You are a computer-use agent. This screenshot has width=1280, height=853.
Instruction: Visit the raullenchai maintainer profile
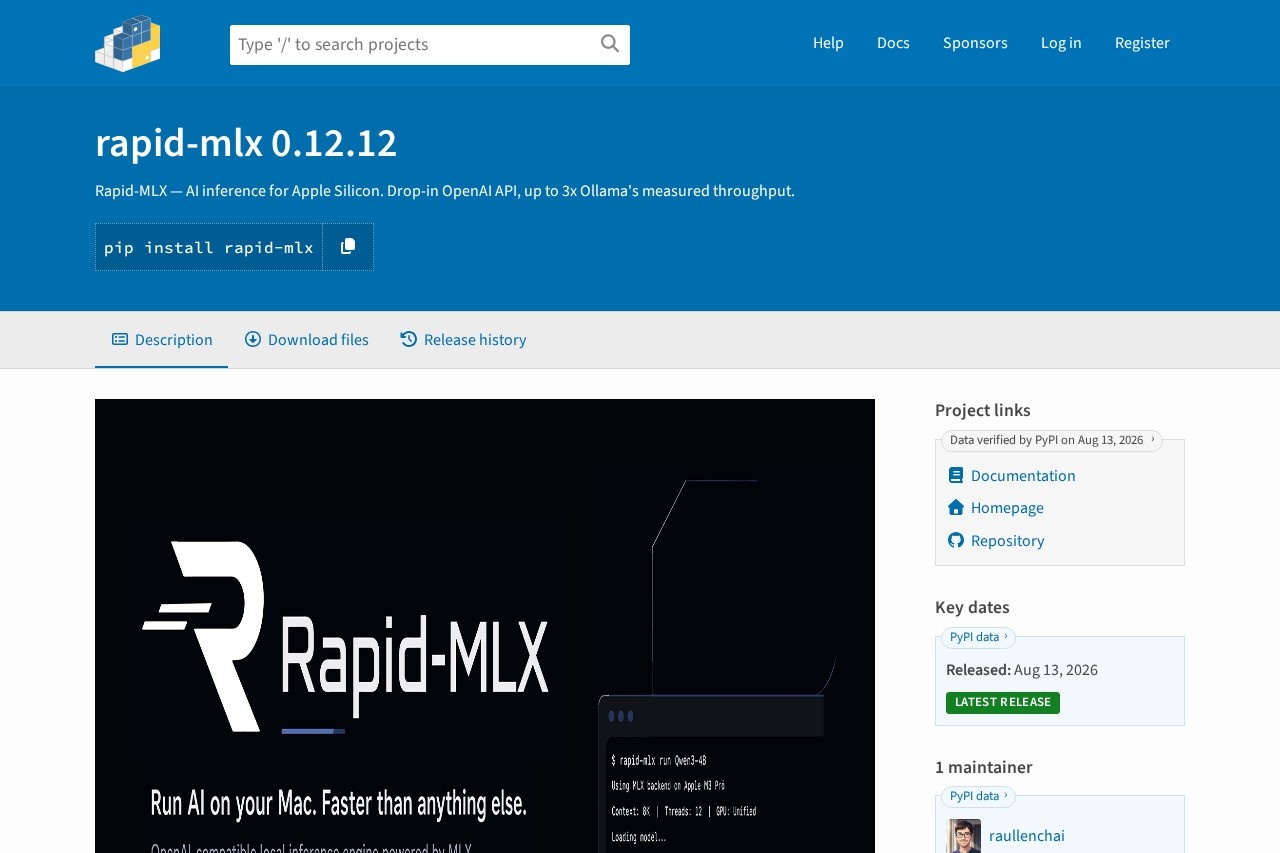[1027, 835]
